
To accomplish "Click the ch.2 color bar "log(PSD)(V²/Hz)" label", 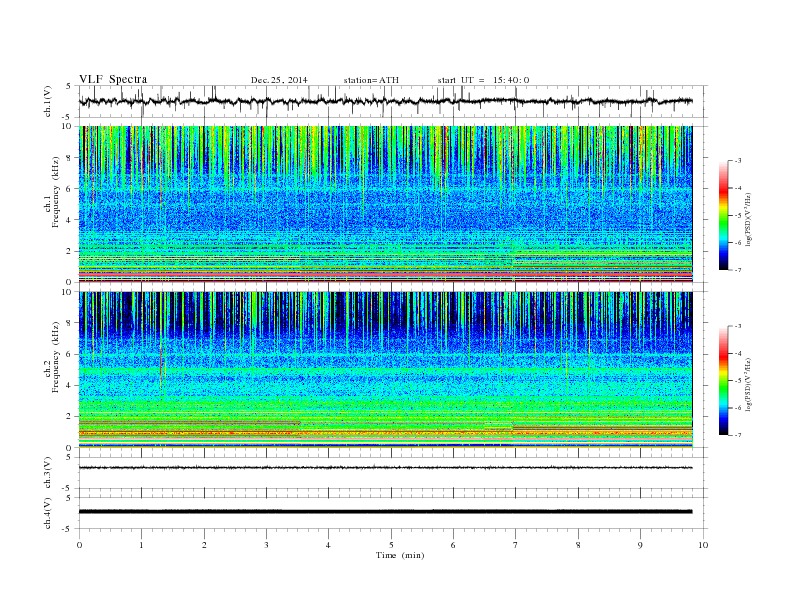I will pyautogui.click(x=748, y=384).
